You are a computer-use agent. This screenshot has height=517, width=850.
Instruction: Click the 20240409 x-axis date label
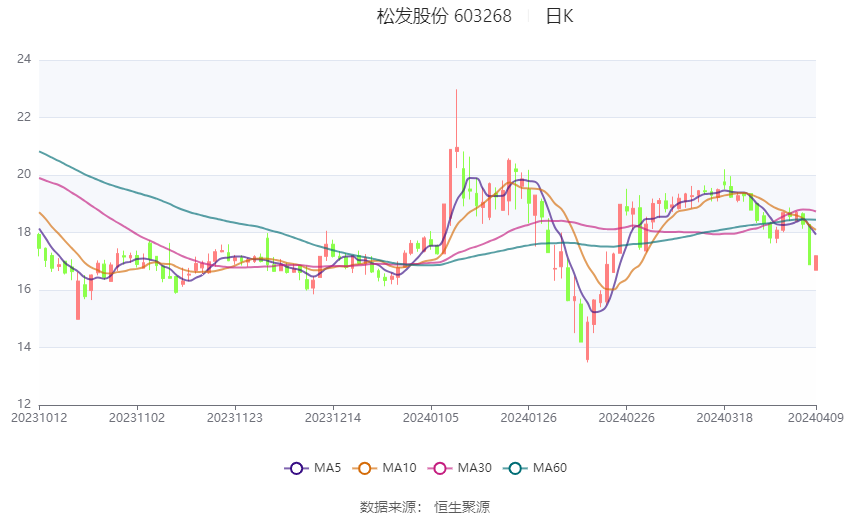816,418
